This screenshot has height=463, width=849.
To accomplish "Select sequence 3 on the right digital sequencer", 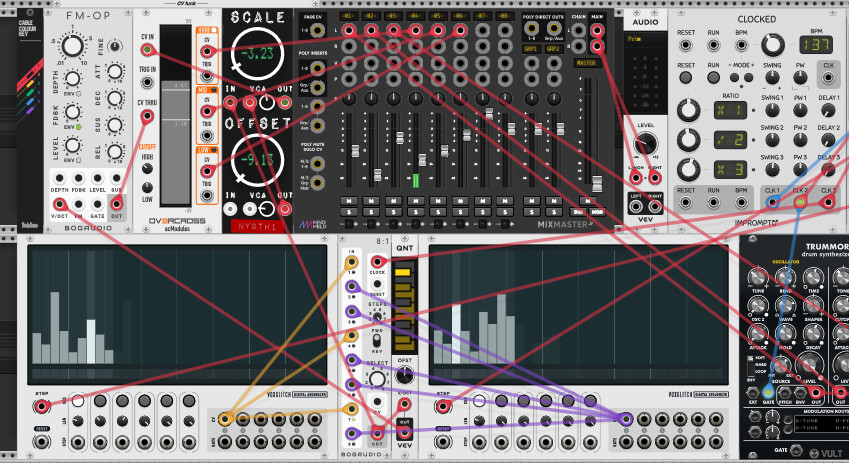I will (x=524, y=401).
